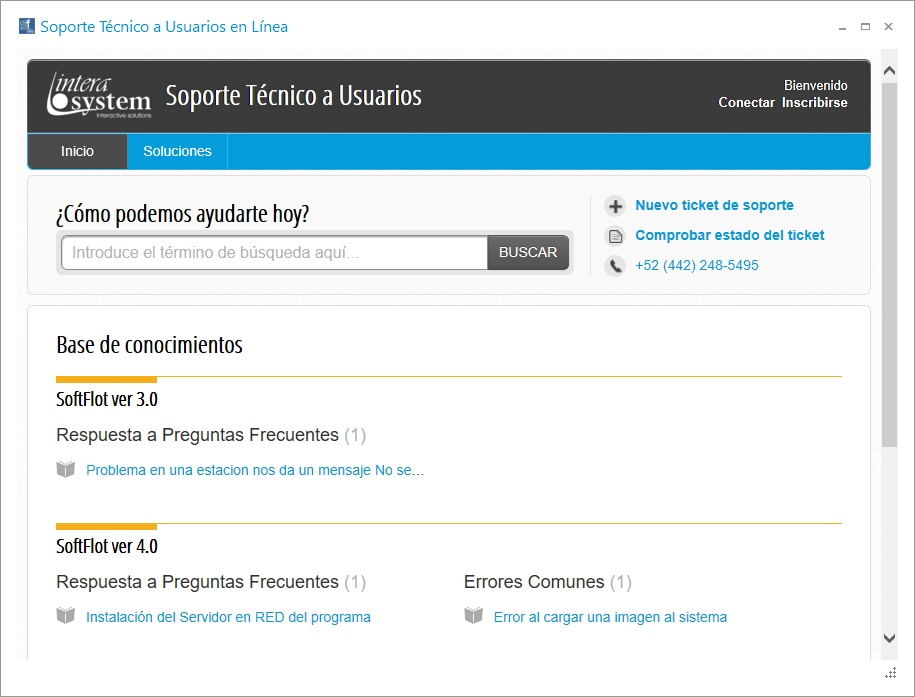Click book icon beside Instalación del Servidor
This screenshot has width=915, height=697.
pos(66,617)
